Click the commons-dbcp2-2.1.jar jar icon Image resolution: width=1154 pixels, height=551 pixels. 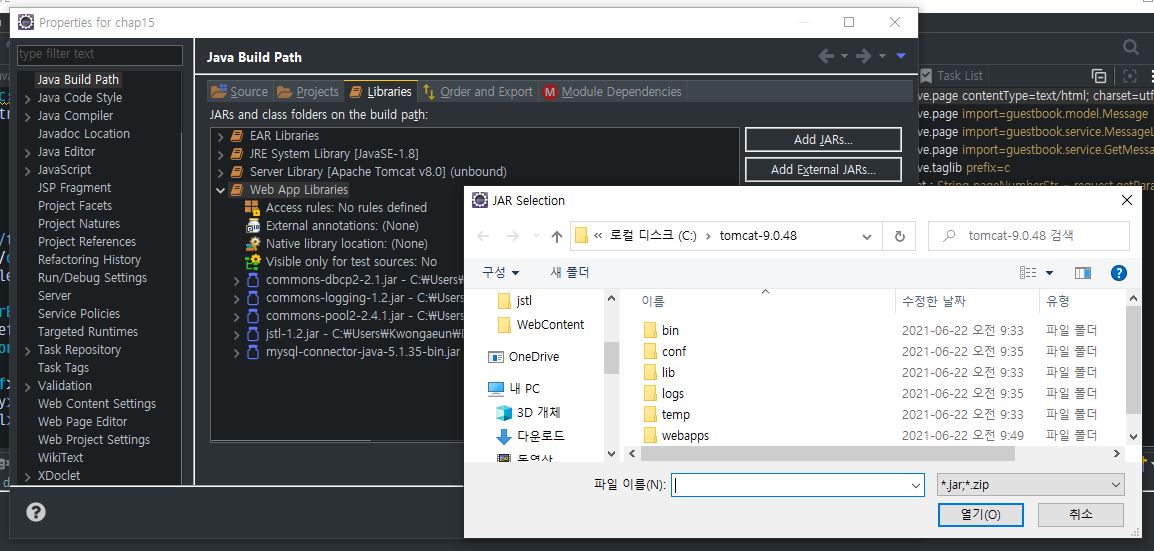pos(252,280)
